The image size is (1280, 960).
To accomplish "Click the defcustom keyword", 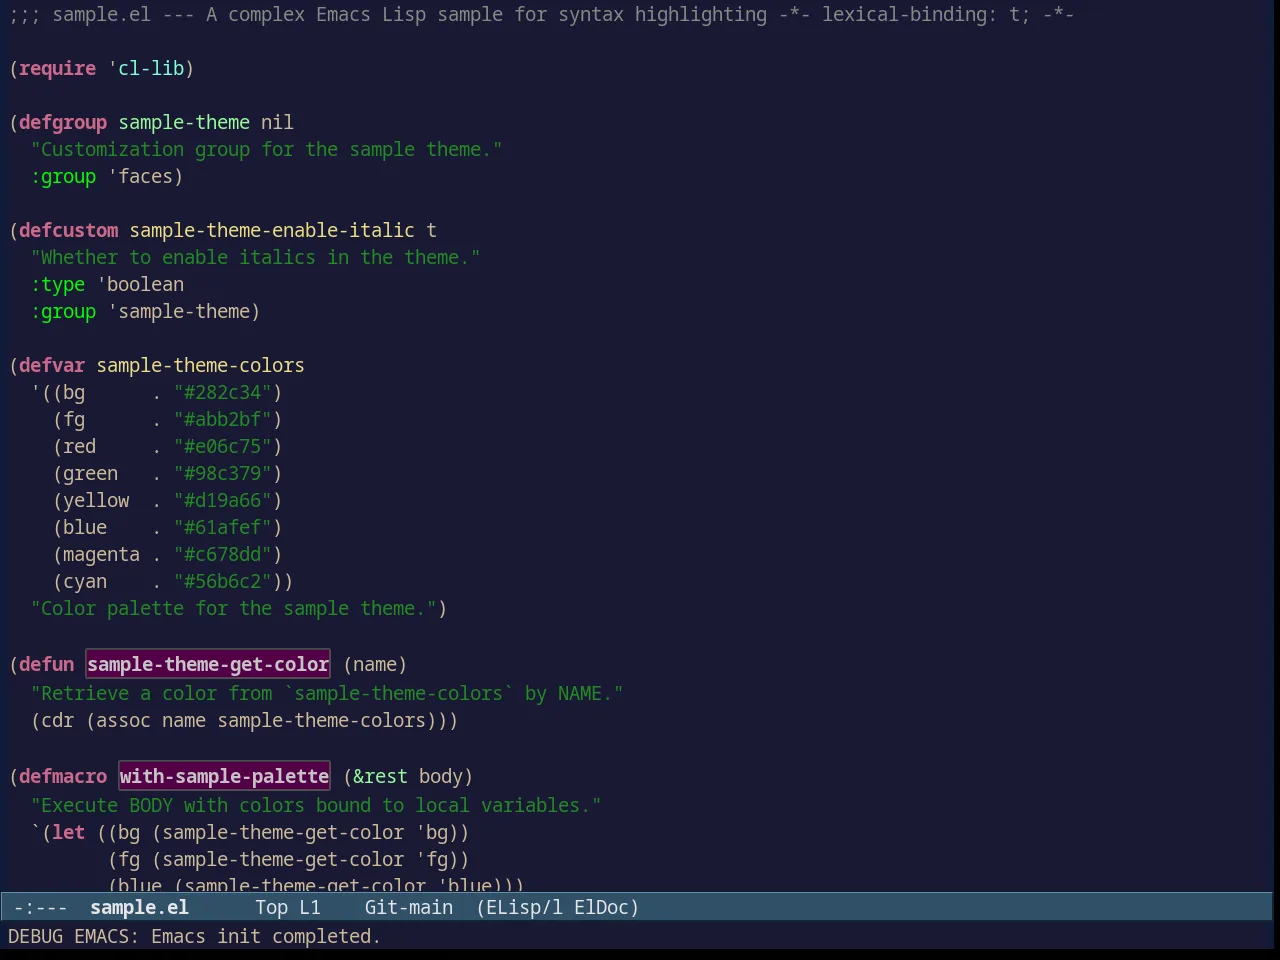I will (68, 230).
